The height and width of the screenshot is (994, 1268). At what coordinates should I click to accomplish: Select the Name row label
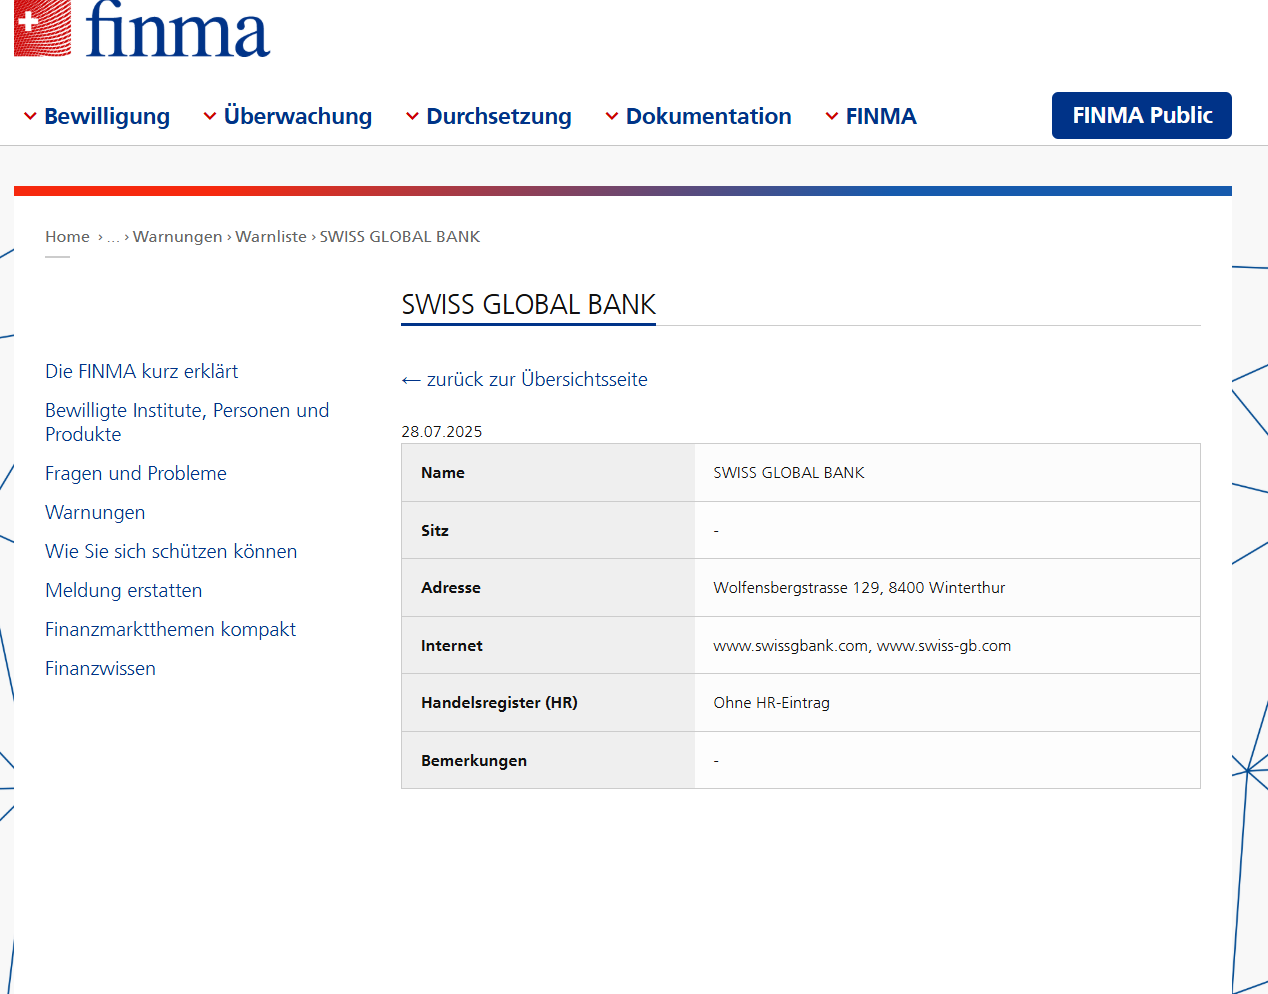(x=443, y=473)
